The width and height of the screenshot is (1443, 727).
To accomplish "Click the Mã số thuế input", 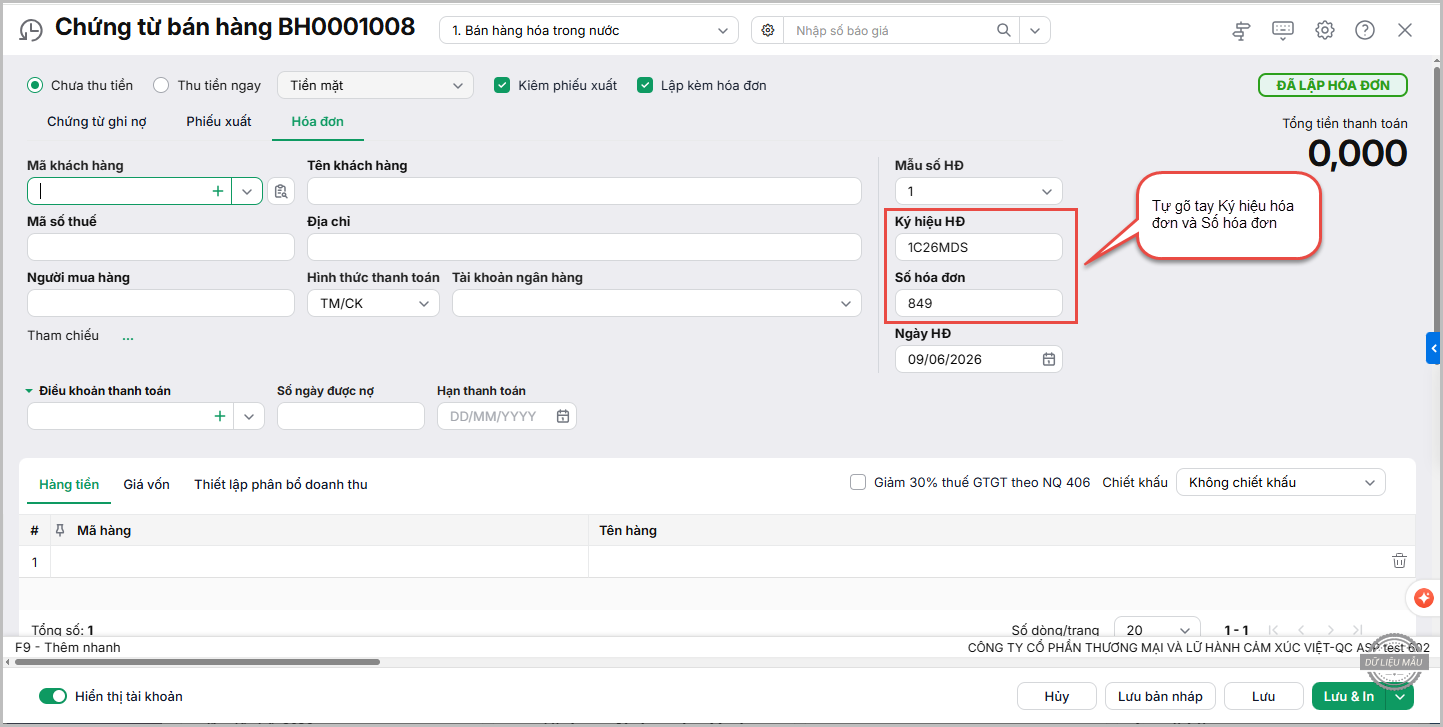I will coord(161,247).
